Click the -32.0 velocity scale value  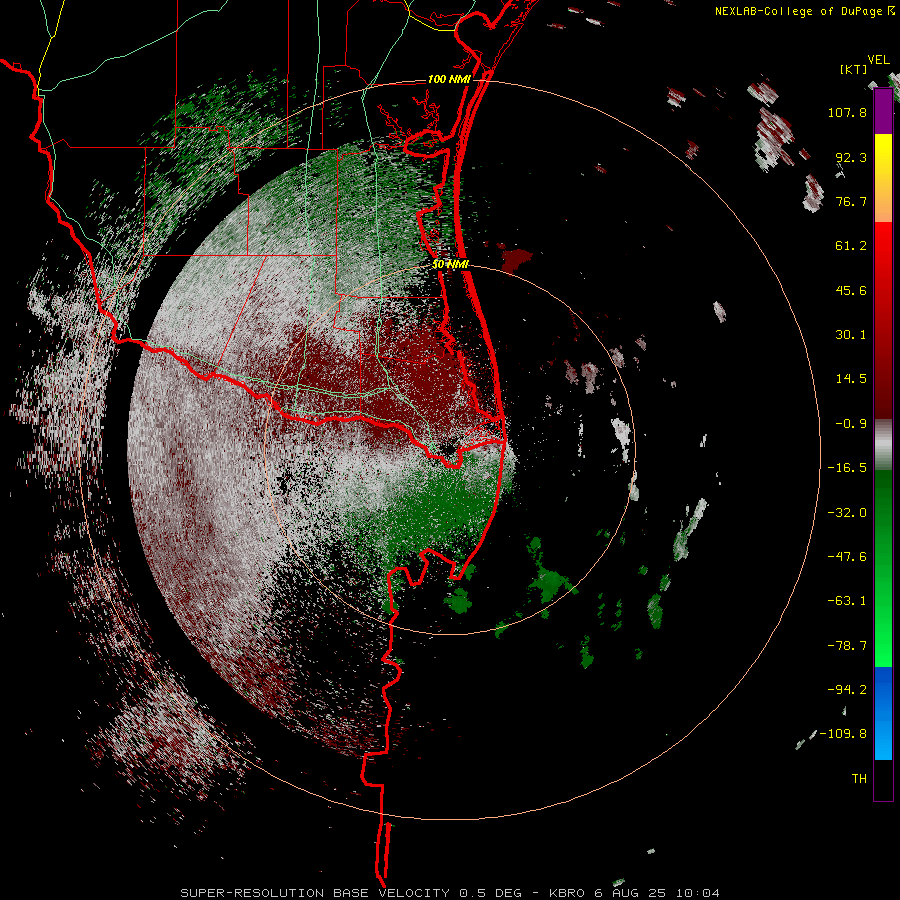click(847, 513)
